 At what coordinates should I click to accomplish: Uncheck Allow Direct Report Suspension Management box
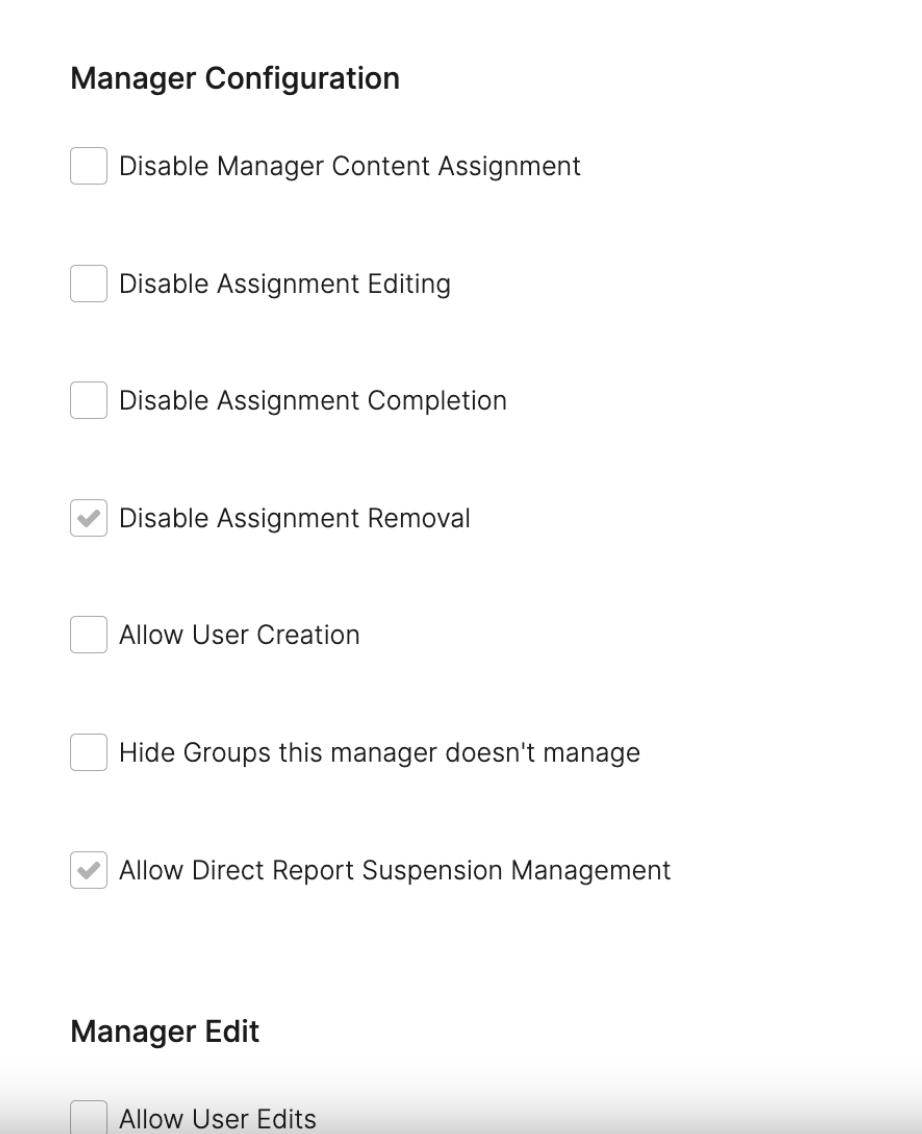coord(88,869)
